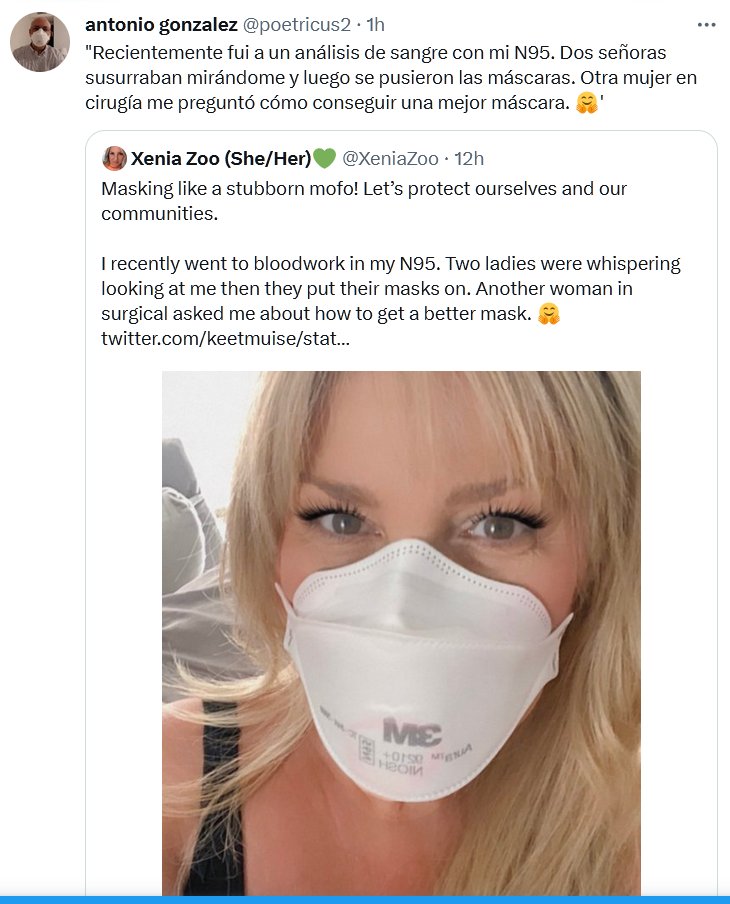Screen dimensions: 730x904
Task: Click the word "communities." in the quoted tweet
Action: coord(158,213)
